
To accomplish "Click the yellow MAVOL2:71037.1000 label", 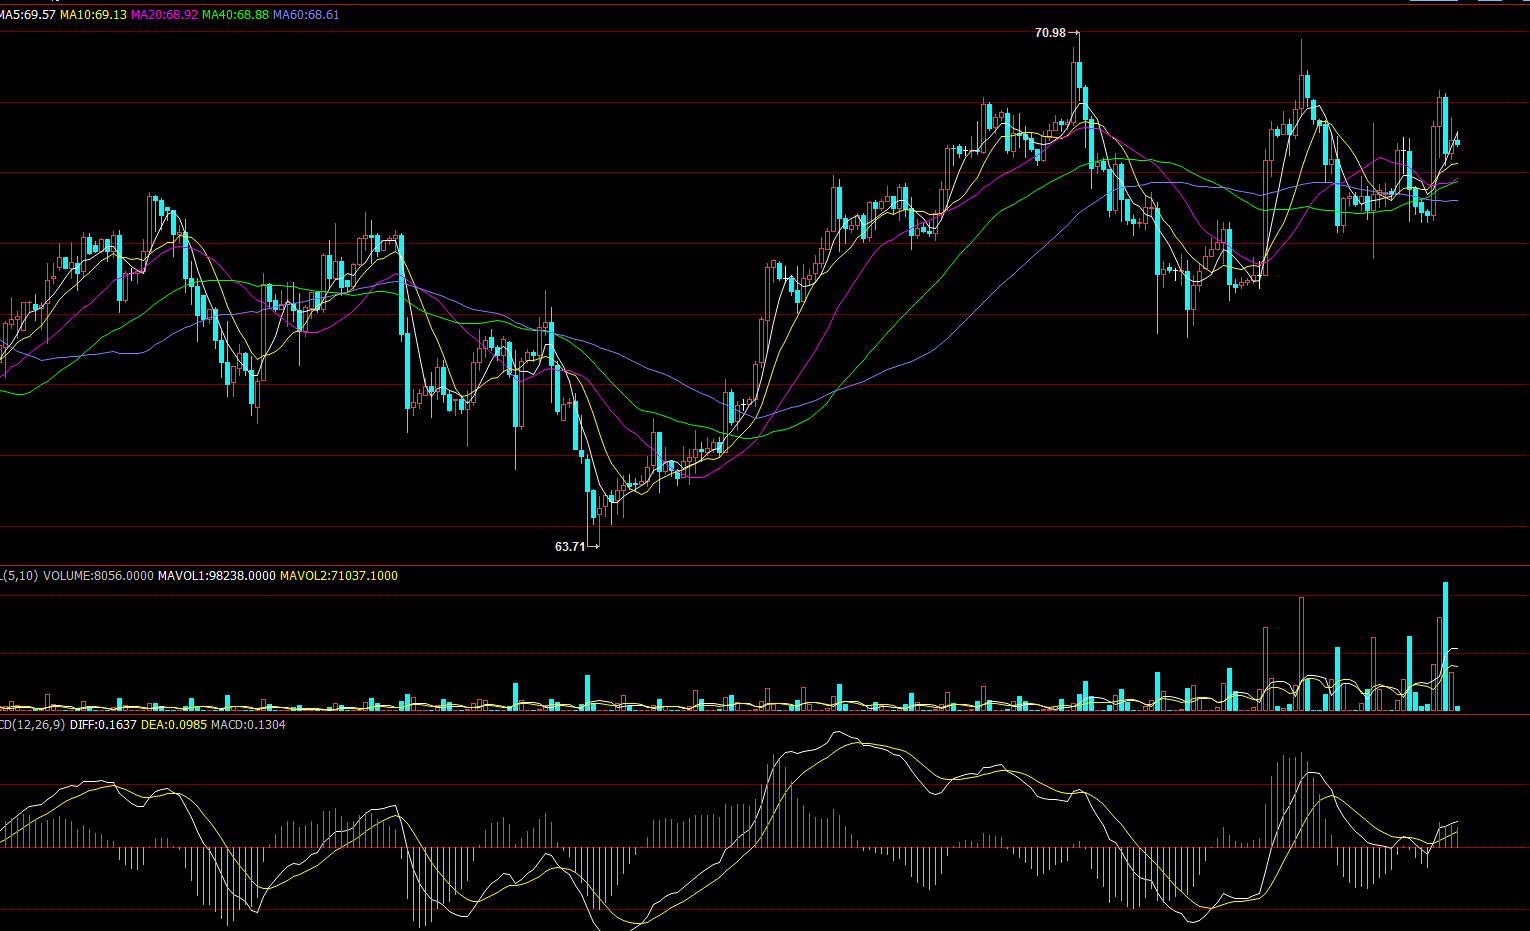I will tap(338, 576).
